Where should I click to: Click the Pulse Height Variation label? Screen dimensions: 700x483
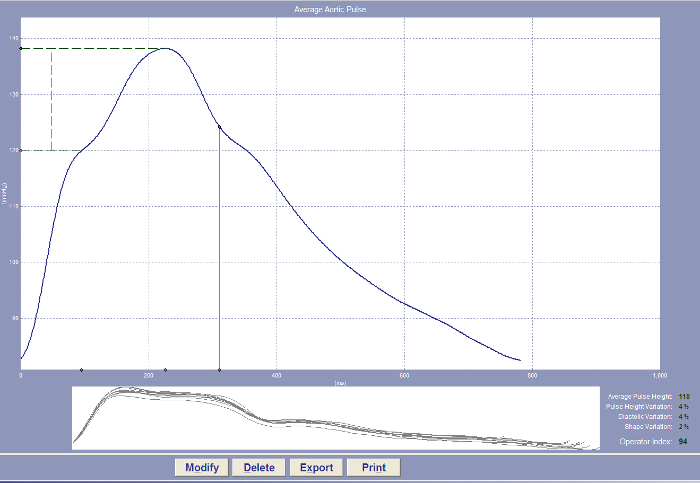(639, 407)
